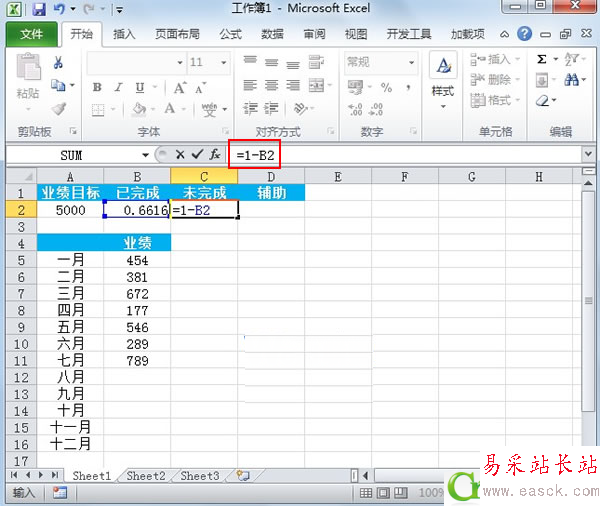Screen dimensions: 600x506
Task: Click the Find binoculars icon
Action: (571, 80)
